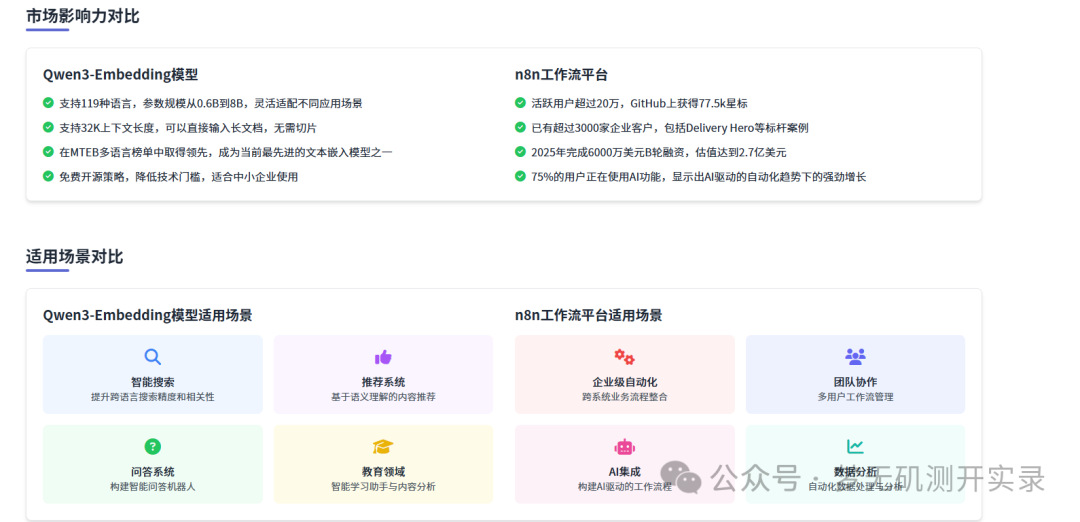The width and height of the screenshot is (1080, 522).
Task: Click the 推荐系统 card title
Action: (x=383, y=382)
